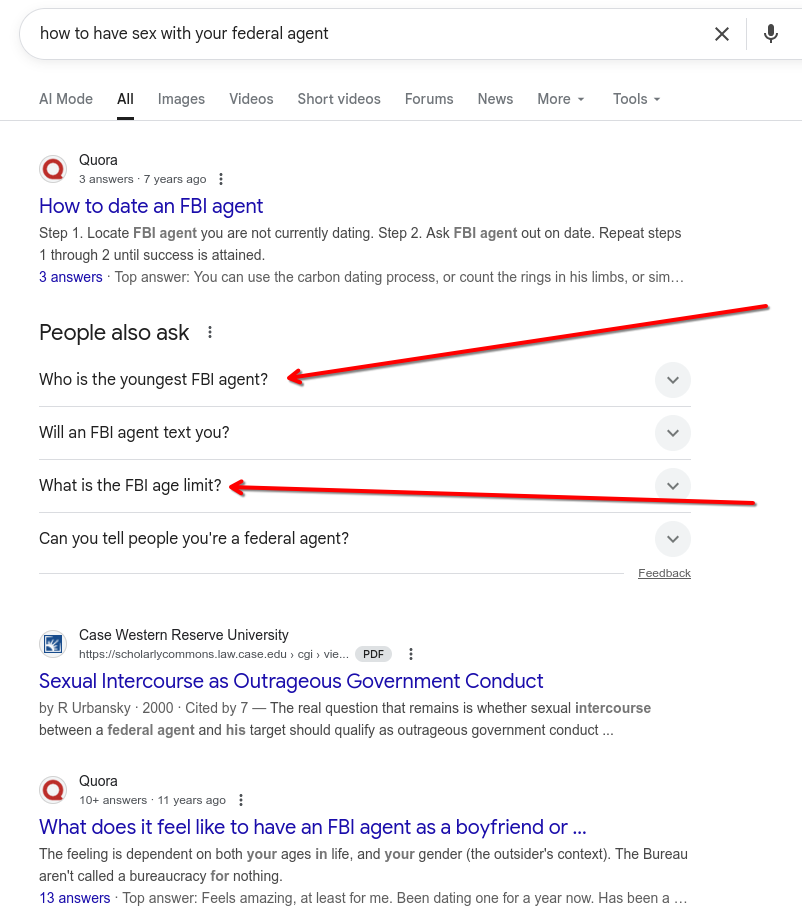Start voice search with the microphone icon

pos(771,34)
